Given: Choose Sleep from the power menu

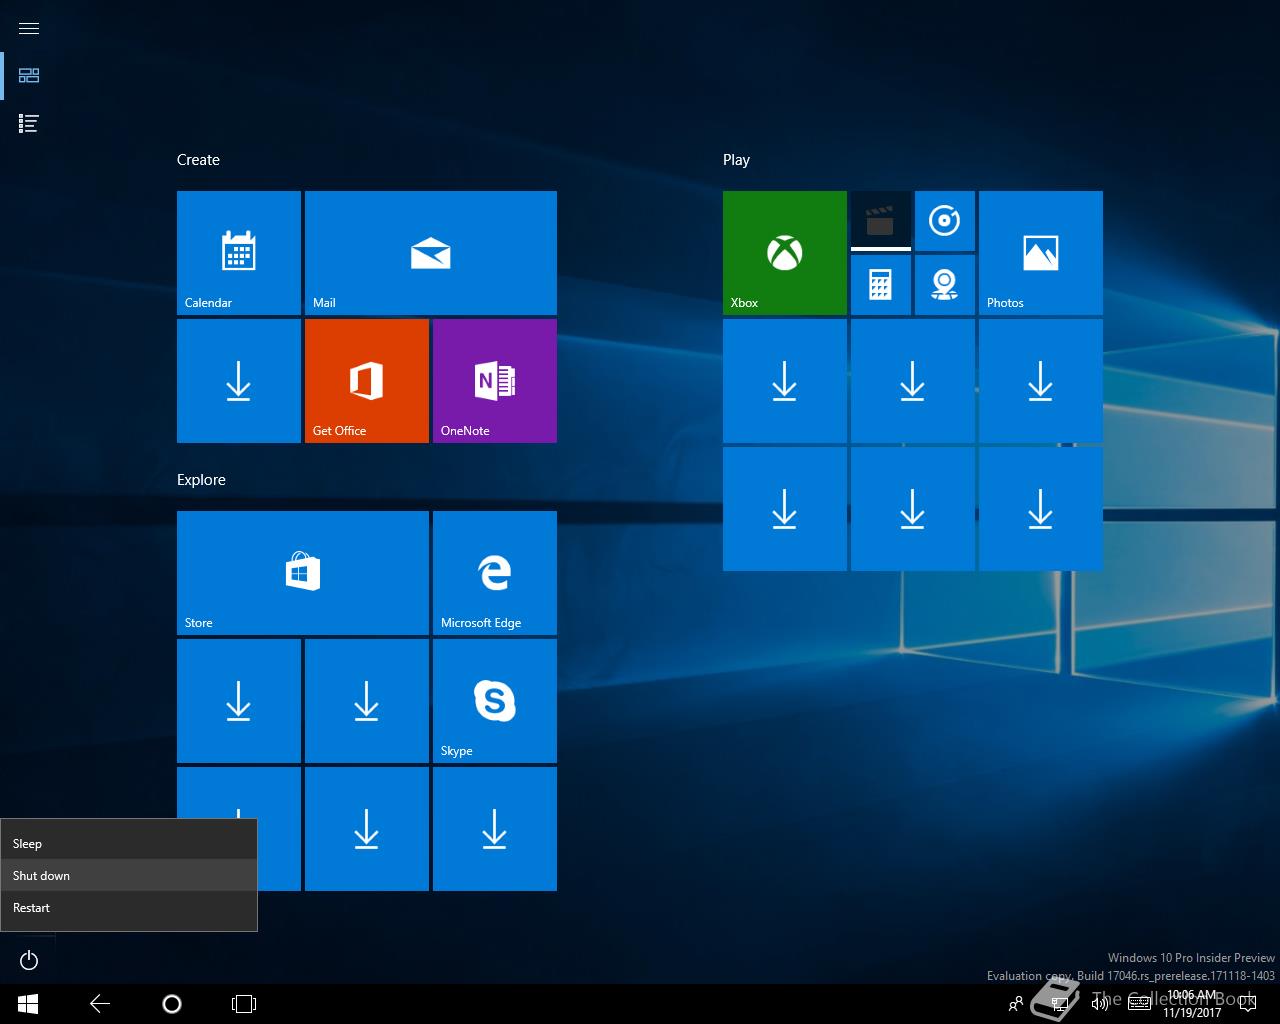Looking at the screenshot, I should point(129,843).
